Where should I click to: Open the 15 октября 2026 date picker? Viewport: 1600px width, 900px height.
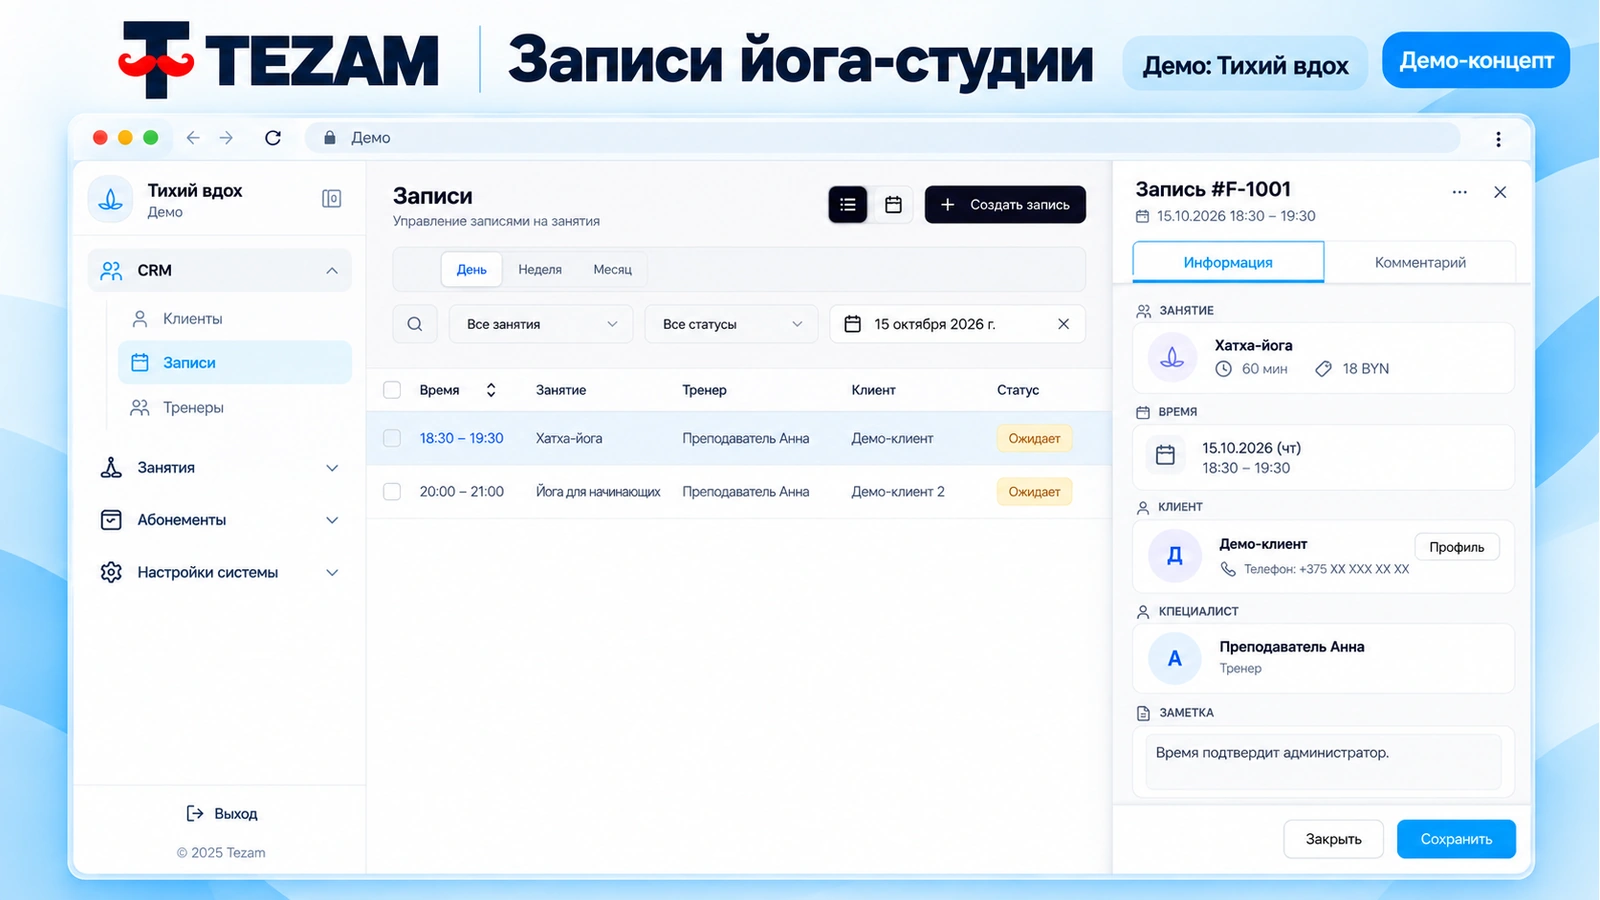[958, 324]
